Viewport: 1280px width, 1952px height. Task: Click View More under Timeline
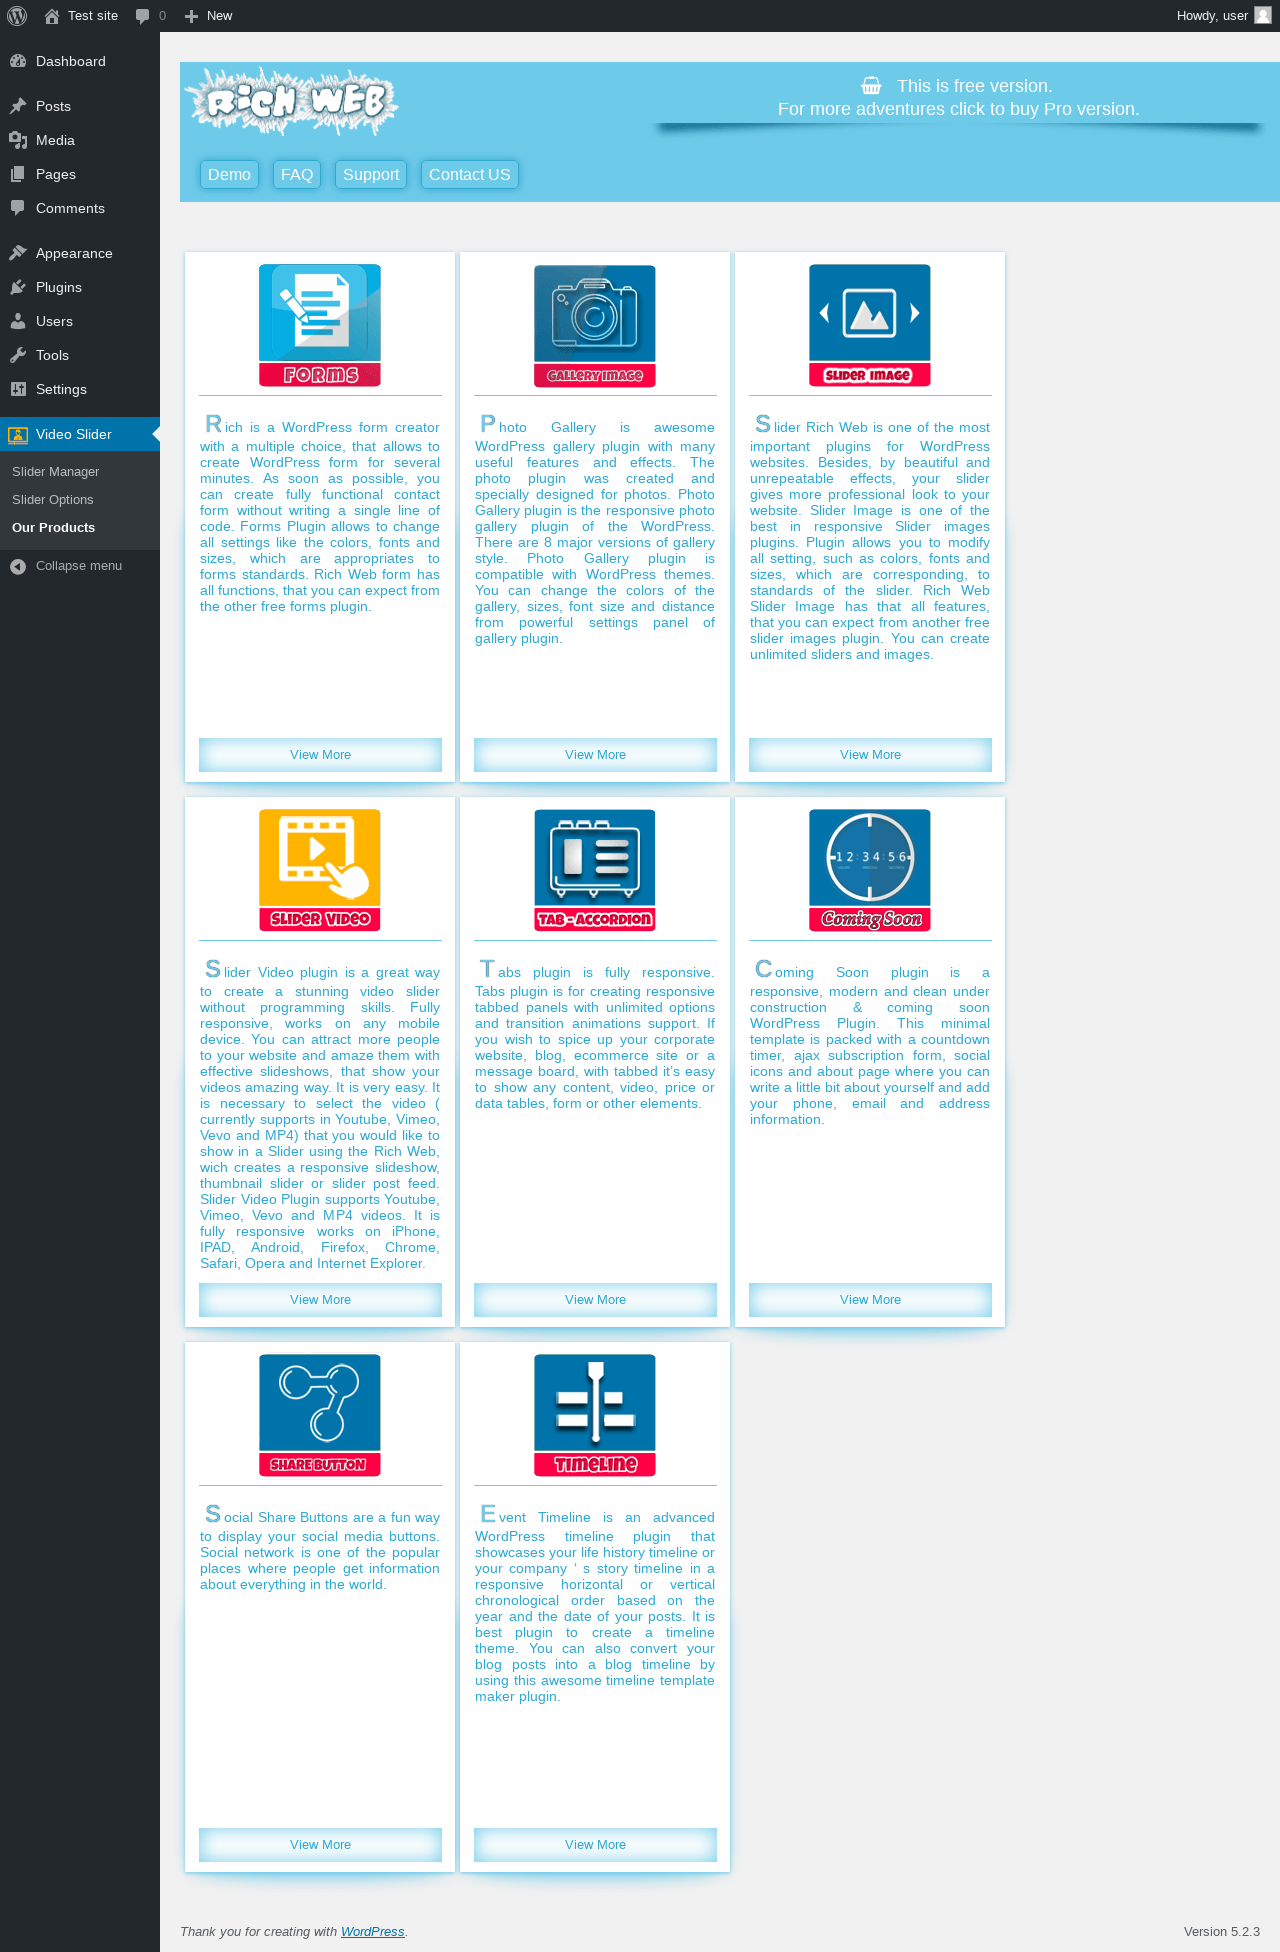click(x=595, y=1845)
